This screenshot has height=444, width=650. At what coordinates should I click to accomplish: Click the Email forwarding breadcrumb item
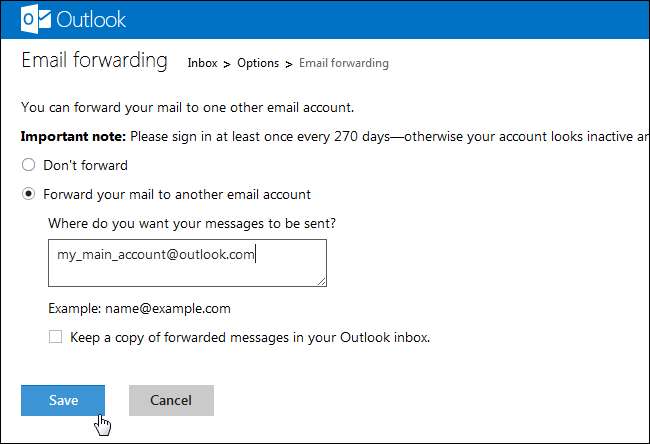point(343,63)
